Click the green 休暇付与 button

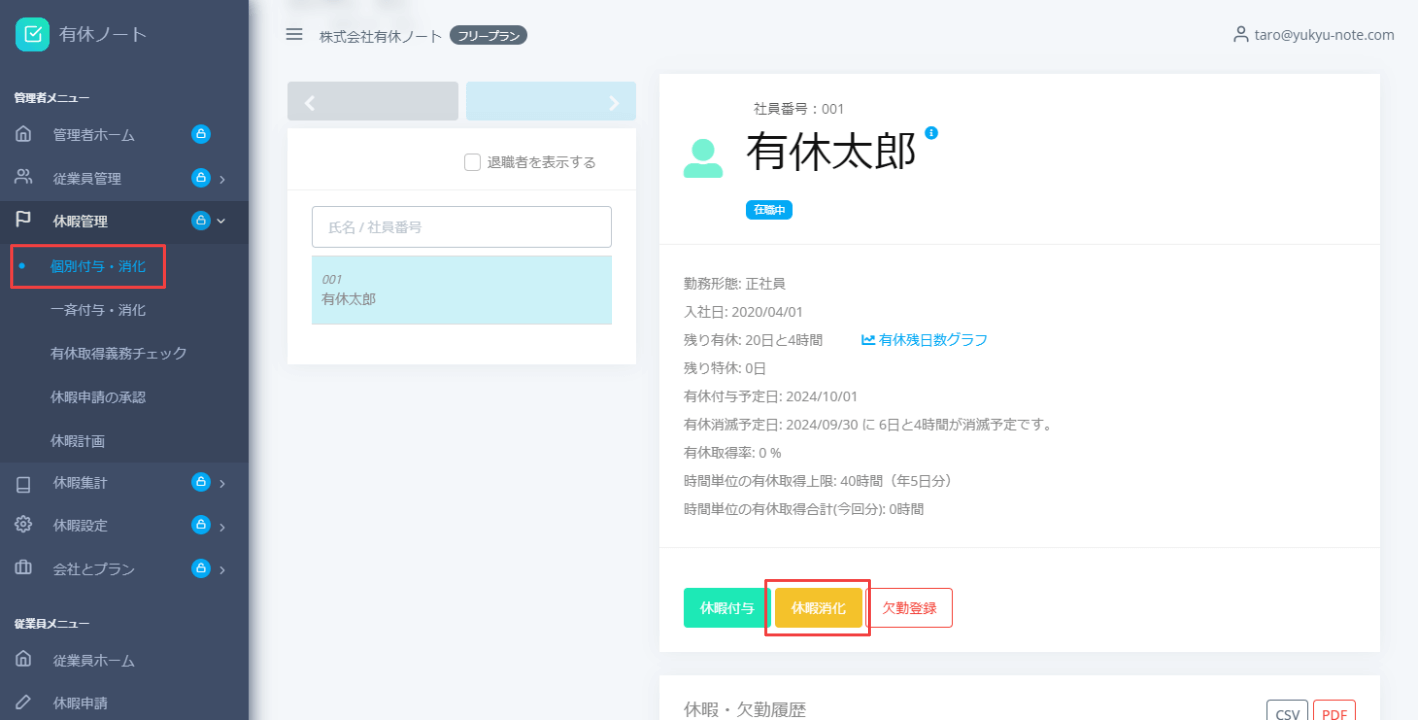(x=725, y=607)
